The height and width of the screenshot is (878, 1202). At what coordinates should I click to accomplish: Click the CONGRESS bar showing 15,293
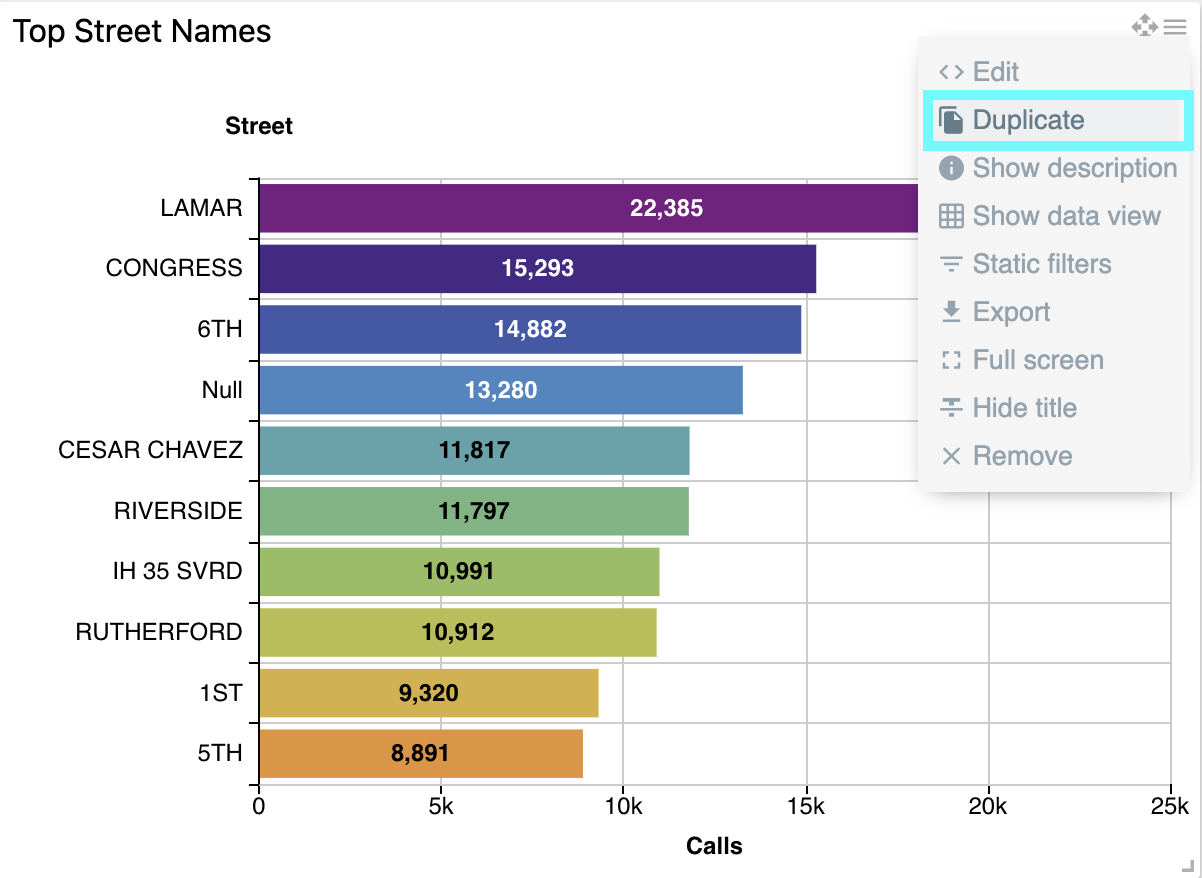tap(537, 268)
